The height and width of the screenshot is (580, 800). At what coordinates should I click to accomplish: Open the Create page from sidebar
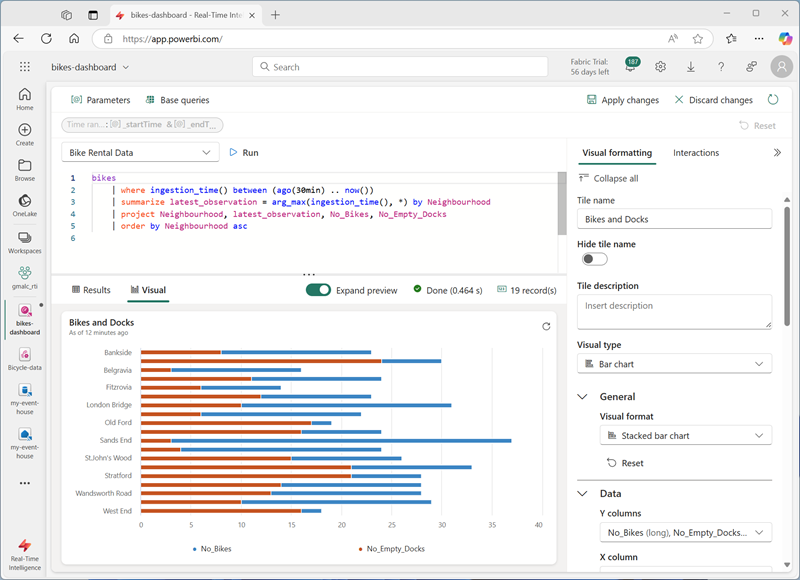(24, 135)
